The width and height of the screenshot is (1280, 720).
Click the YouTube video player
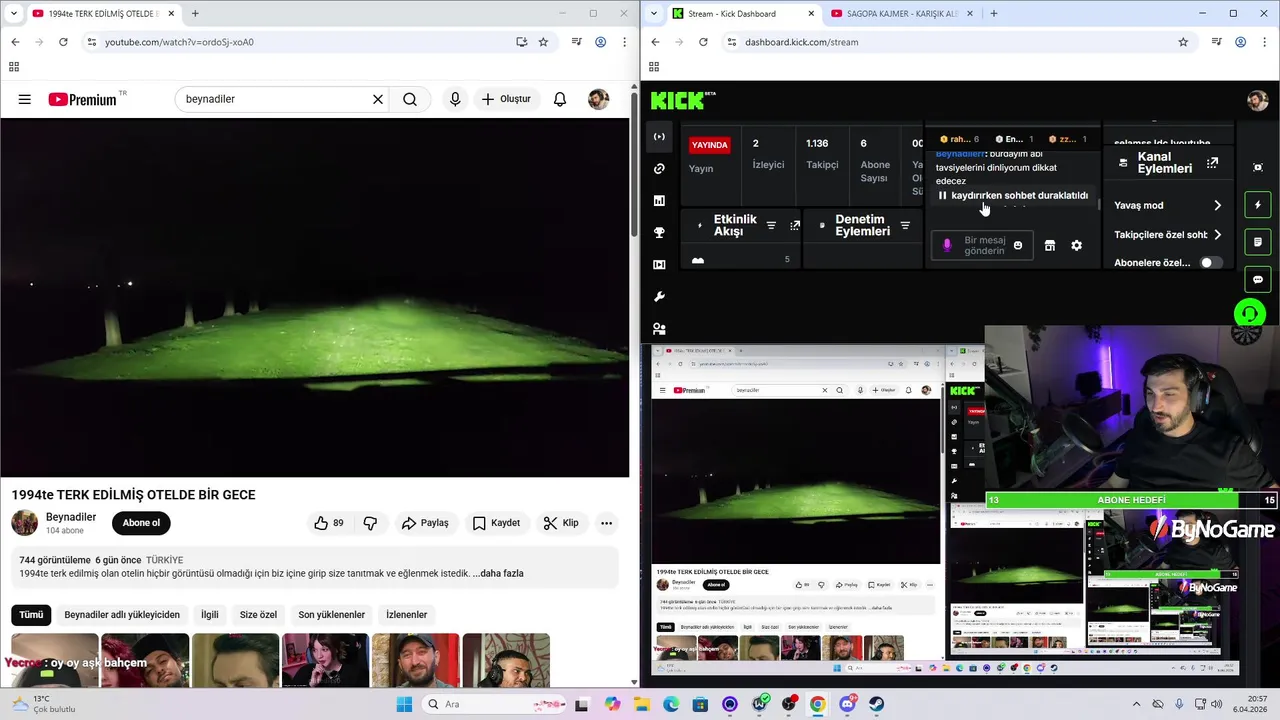(x=315, y=298)
